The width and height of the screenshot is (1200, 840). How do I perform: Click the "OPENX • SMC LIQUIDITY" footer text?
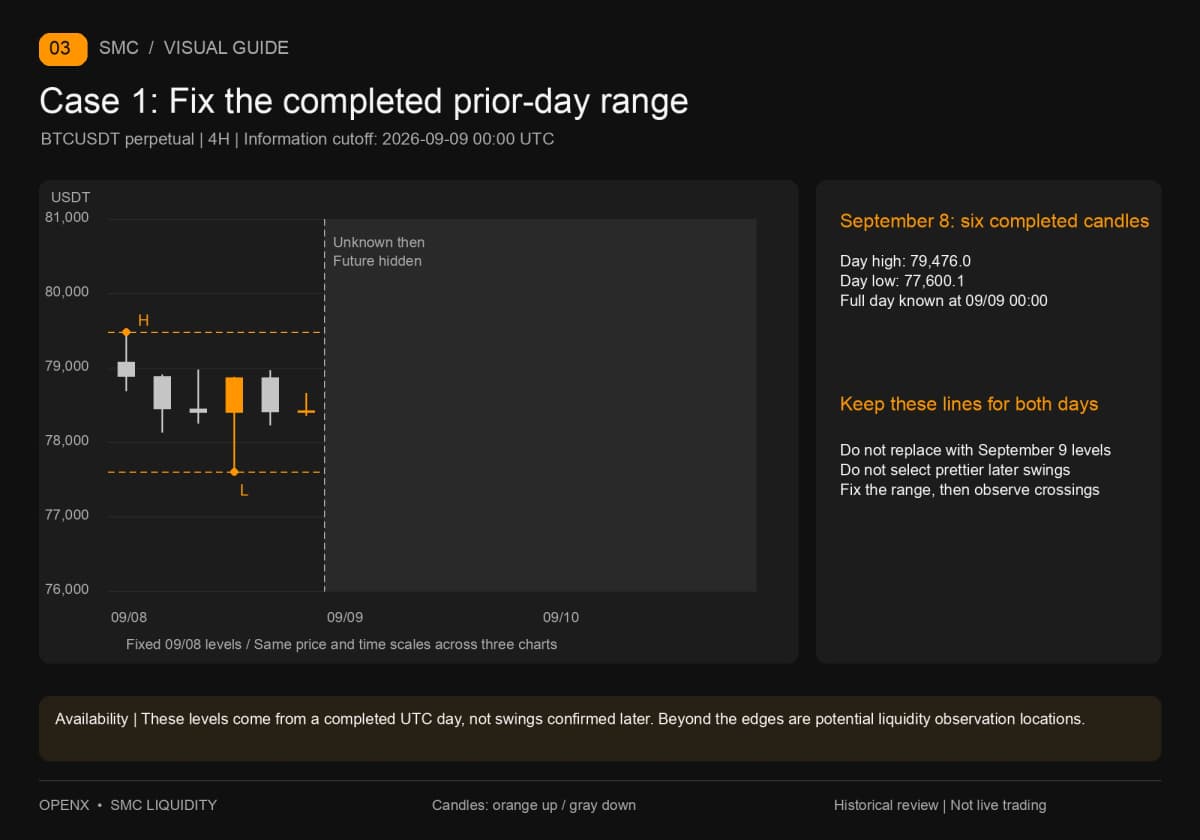coord(128,805)
